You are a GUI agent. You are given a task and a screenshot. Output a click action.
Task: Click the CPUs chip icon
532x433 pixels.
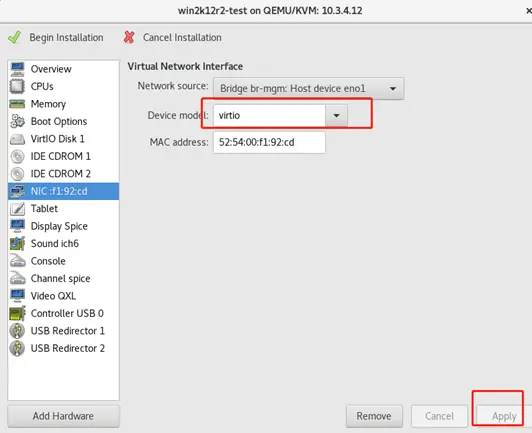pyautogui.click(x=17, y=86)
